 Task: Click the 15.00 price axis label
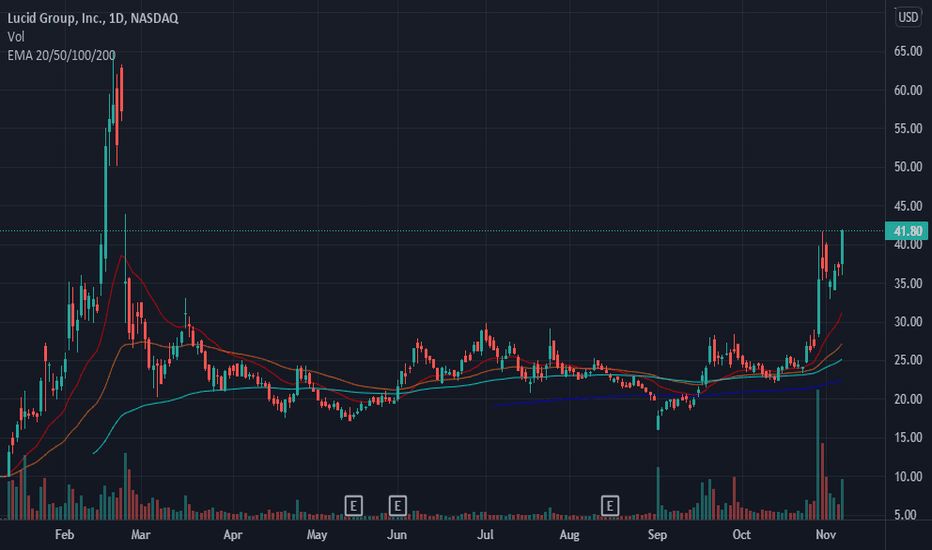[x=908, y=438]
